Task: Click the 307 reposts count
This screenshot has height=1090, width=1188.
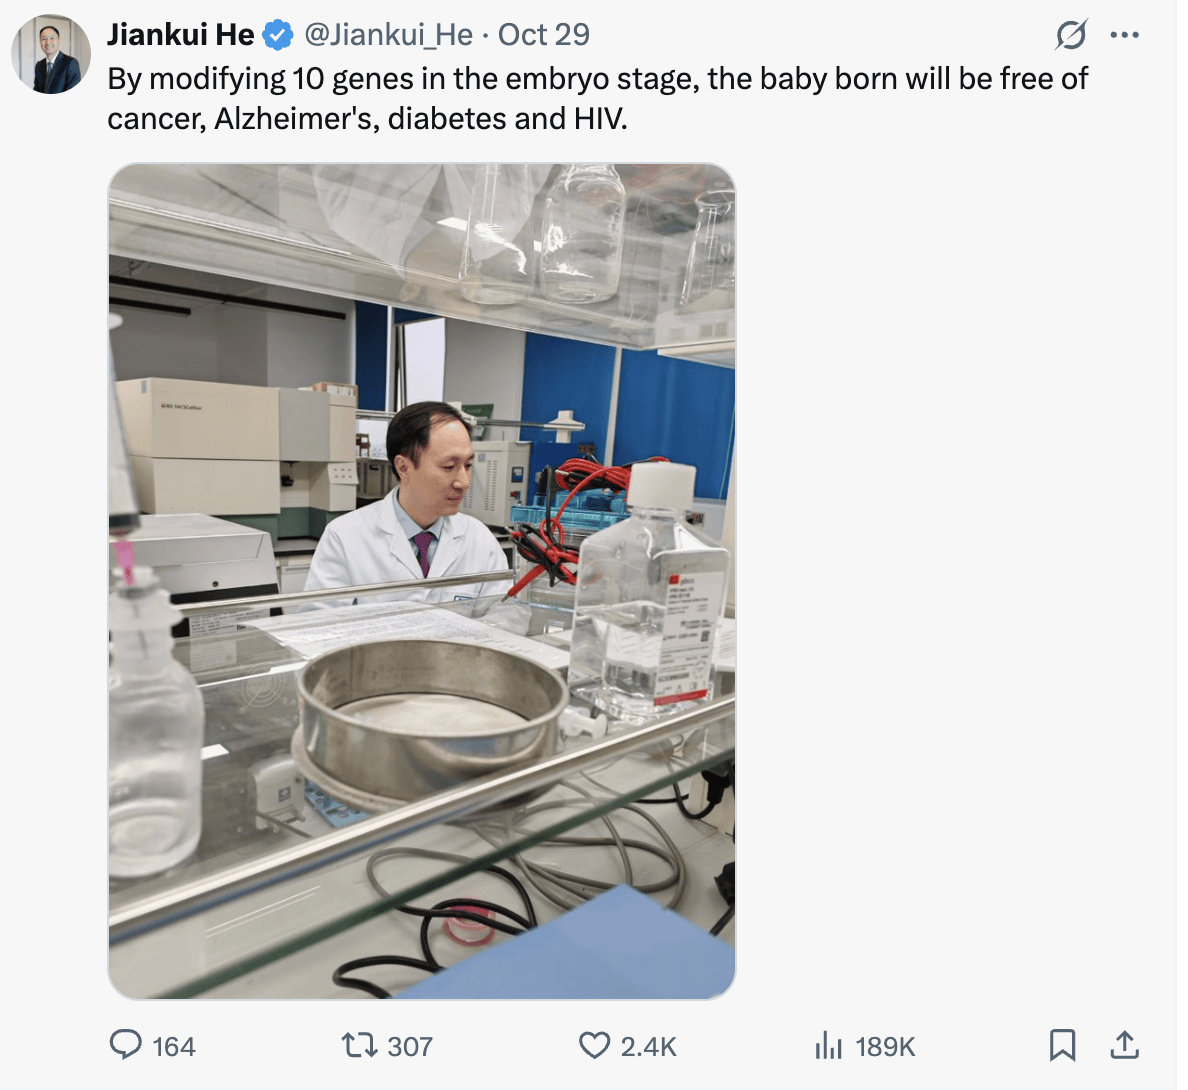Action: [x=410, y=1046]
